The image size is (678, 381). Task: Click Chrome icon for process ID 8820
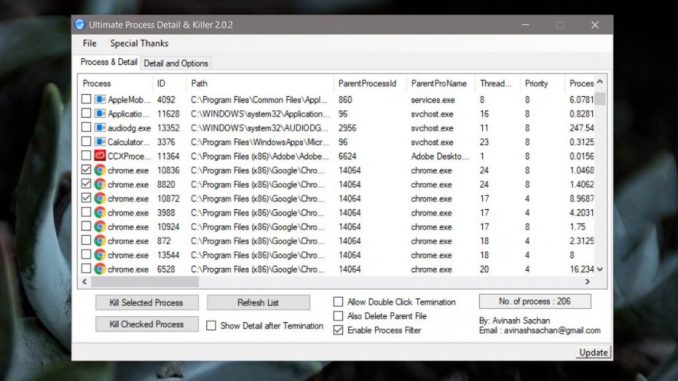[100, 184]
